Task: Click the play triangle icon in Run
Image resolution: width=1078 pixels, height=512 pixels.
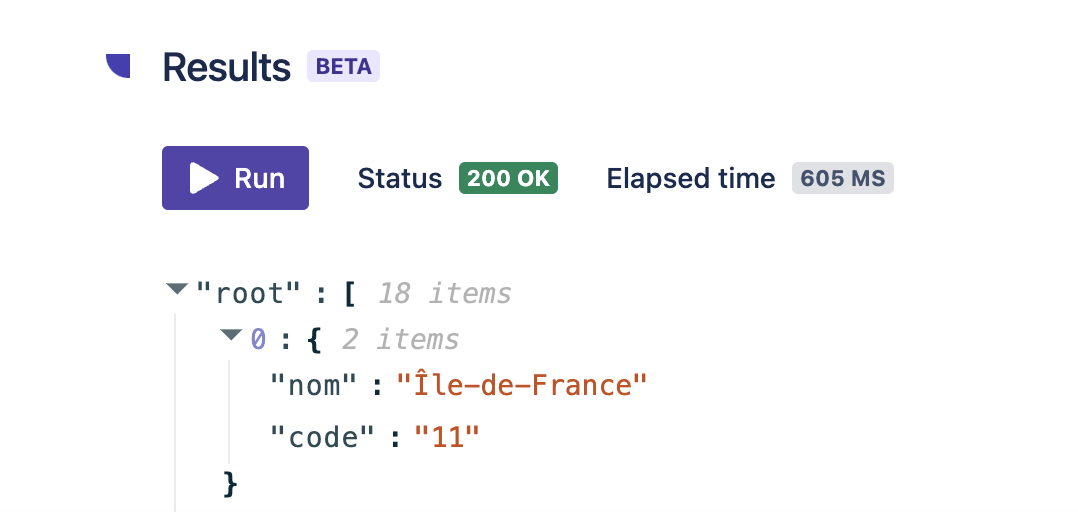Action: (204, 178)
